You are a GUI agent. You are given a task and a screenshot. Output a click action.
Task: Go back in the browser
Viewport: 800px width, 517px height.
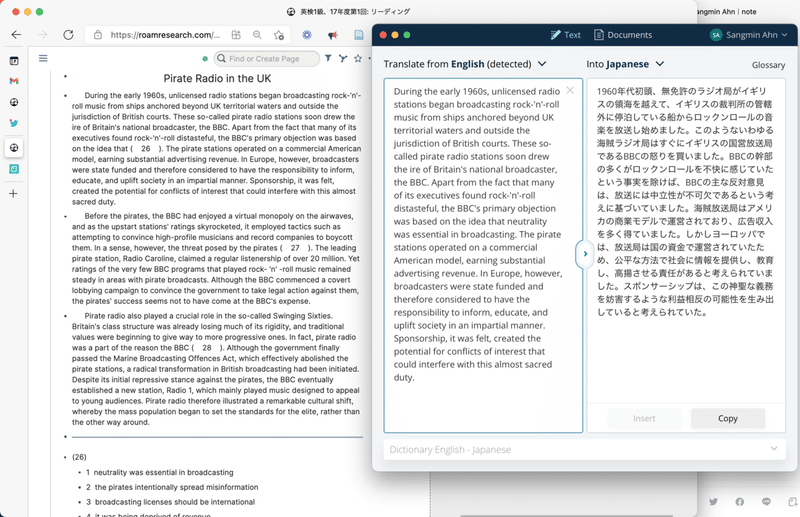(x=16, y=35)
